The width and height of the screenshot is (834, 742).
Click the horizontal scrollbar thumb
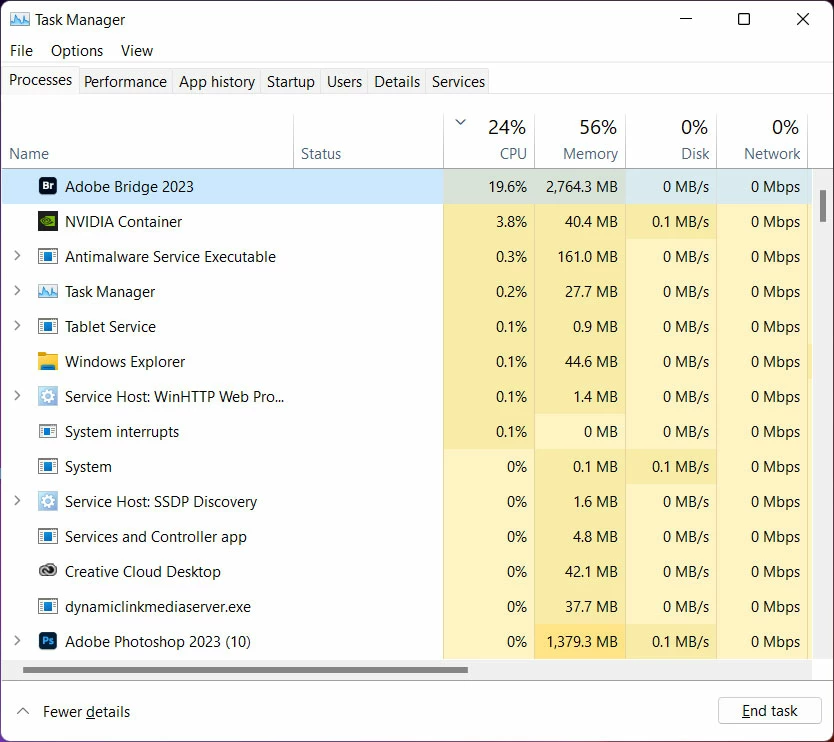(x=245, y=670)
